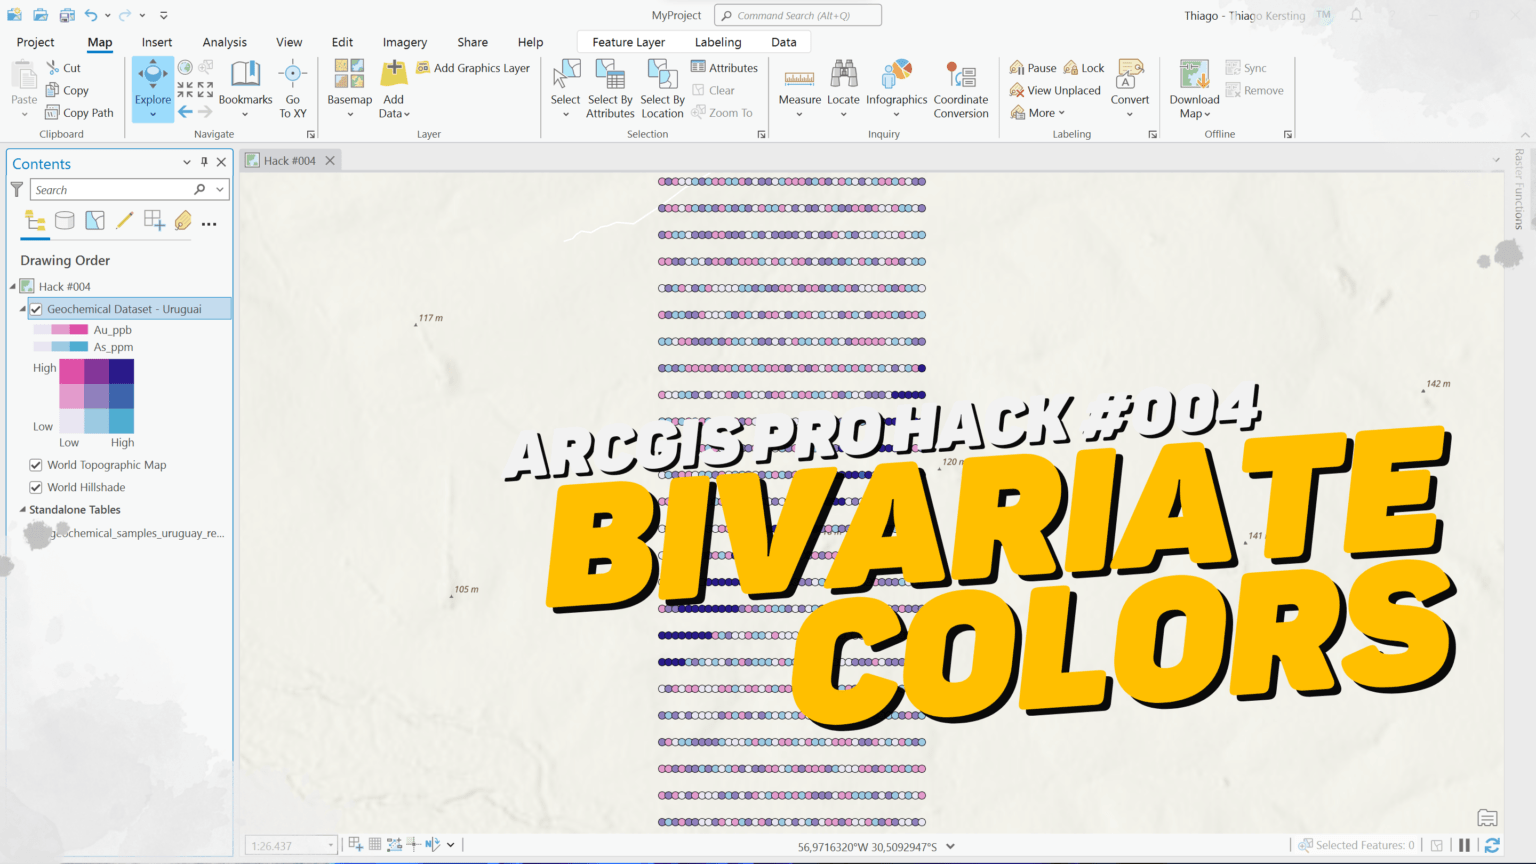Viewport: 1536px width, 864px height.
Task: Disable the Geochemical Dataset - Uruguai layer
Action: tap(36, 308)
